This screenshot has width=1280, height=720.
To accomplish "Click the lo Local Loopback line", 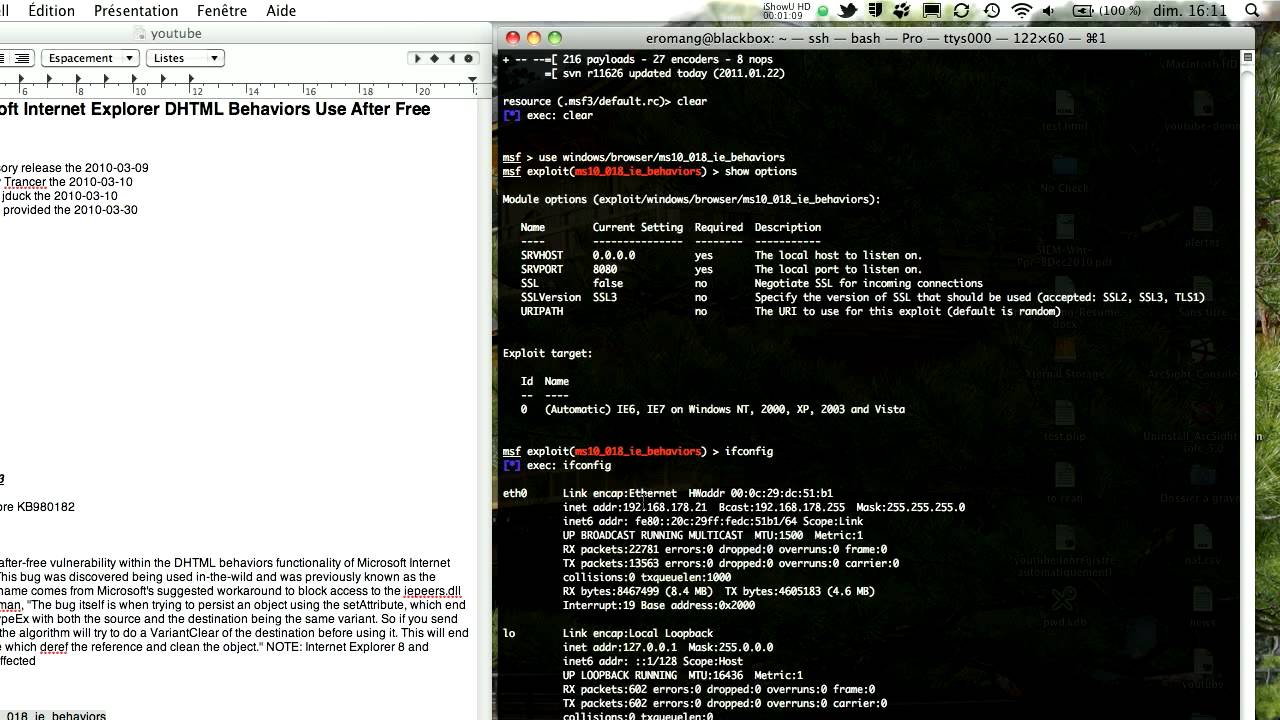I will click(x=608, y=633).
